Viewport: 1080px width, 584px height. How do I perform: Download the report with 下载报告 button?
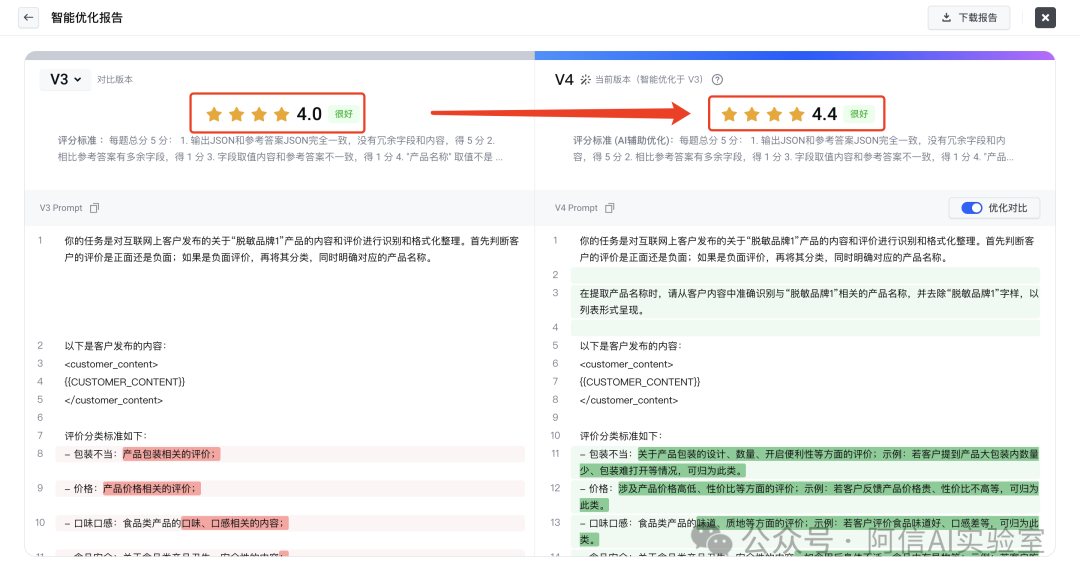(969, 18)
